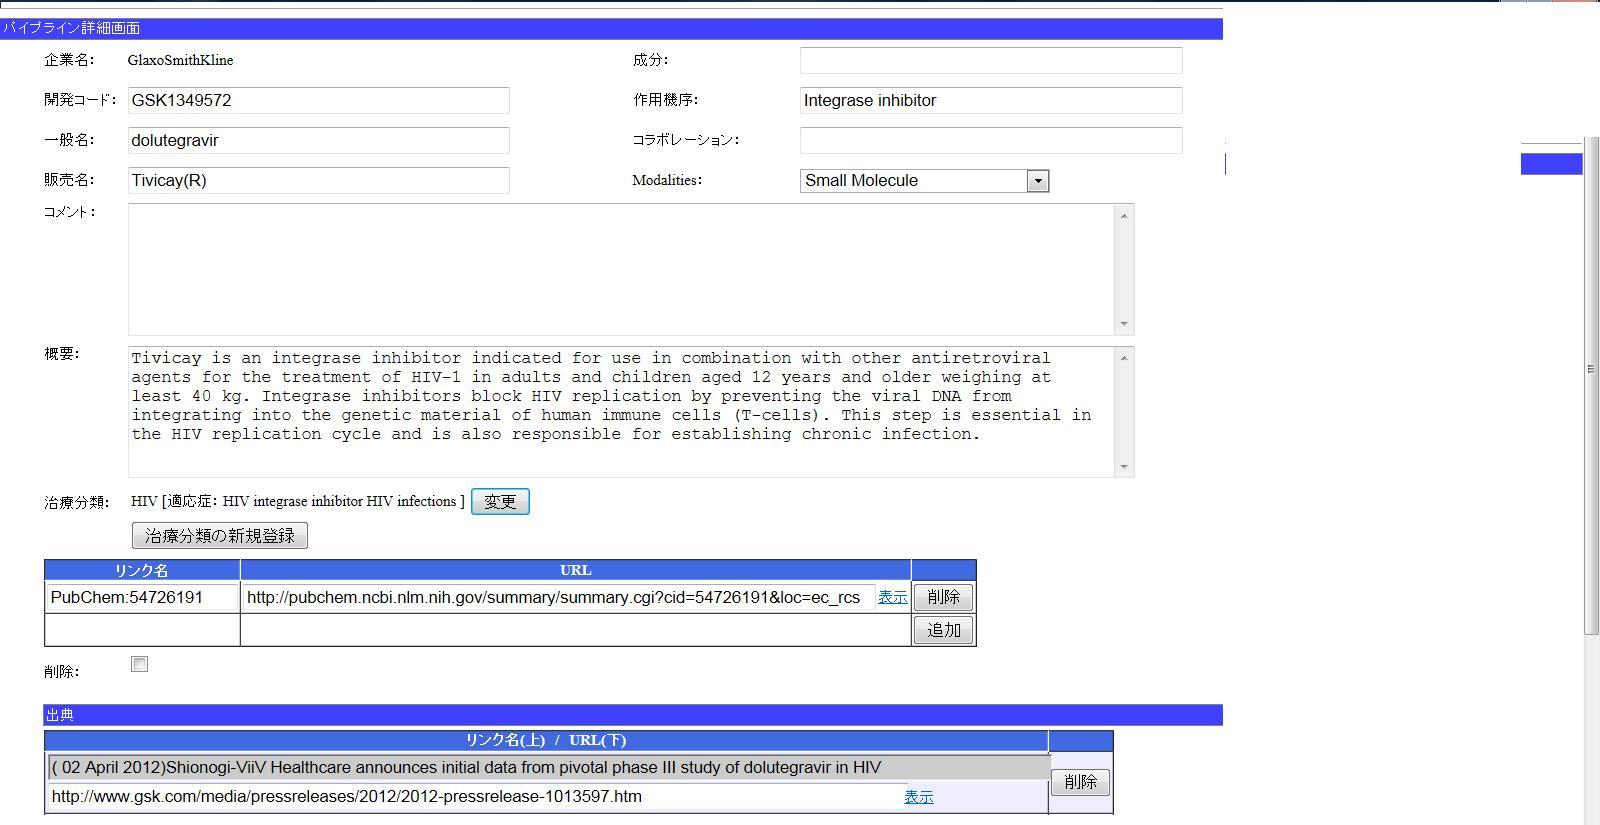Click the empty new リンク名 field
The width and height of the screenshot is (1600, 825).
tap(142, 630)
